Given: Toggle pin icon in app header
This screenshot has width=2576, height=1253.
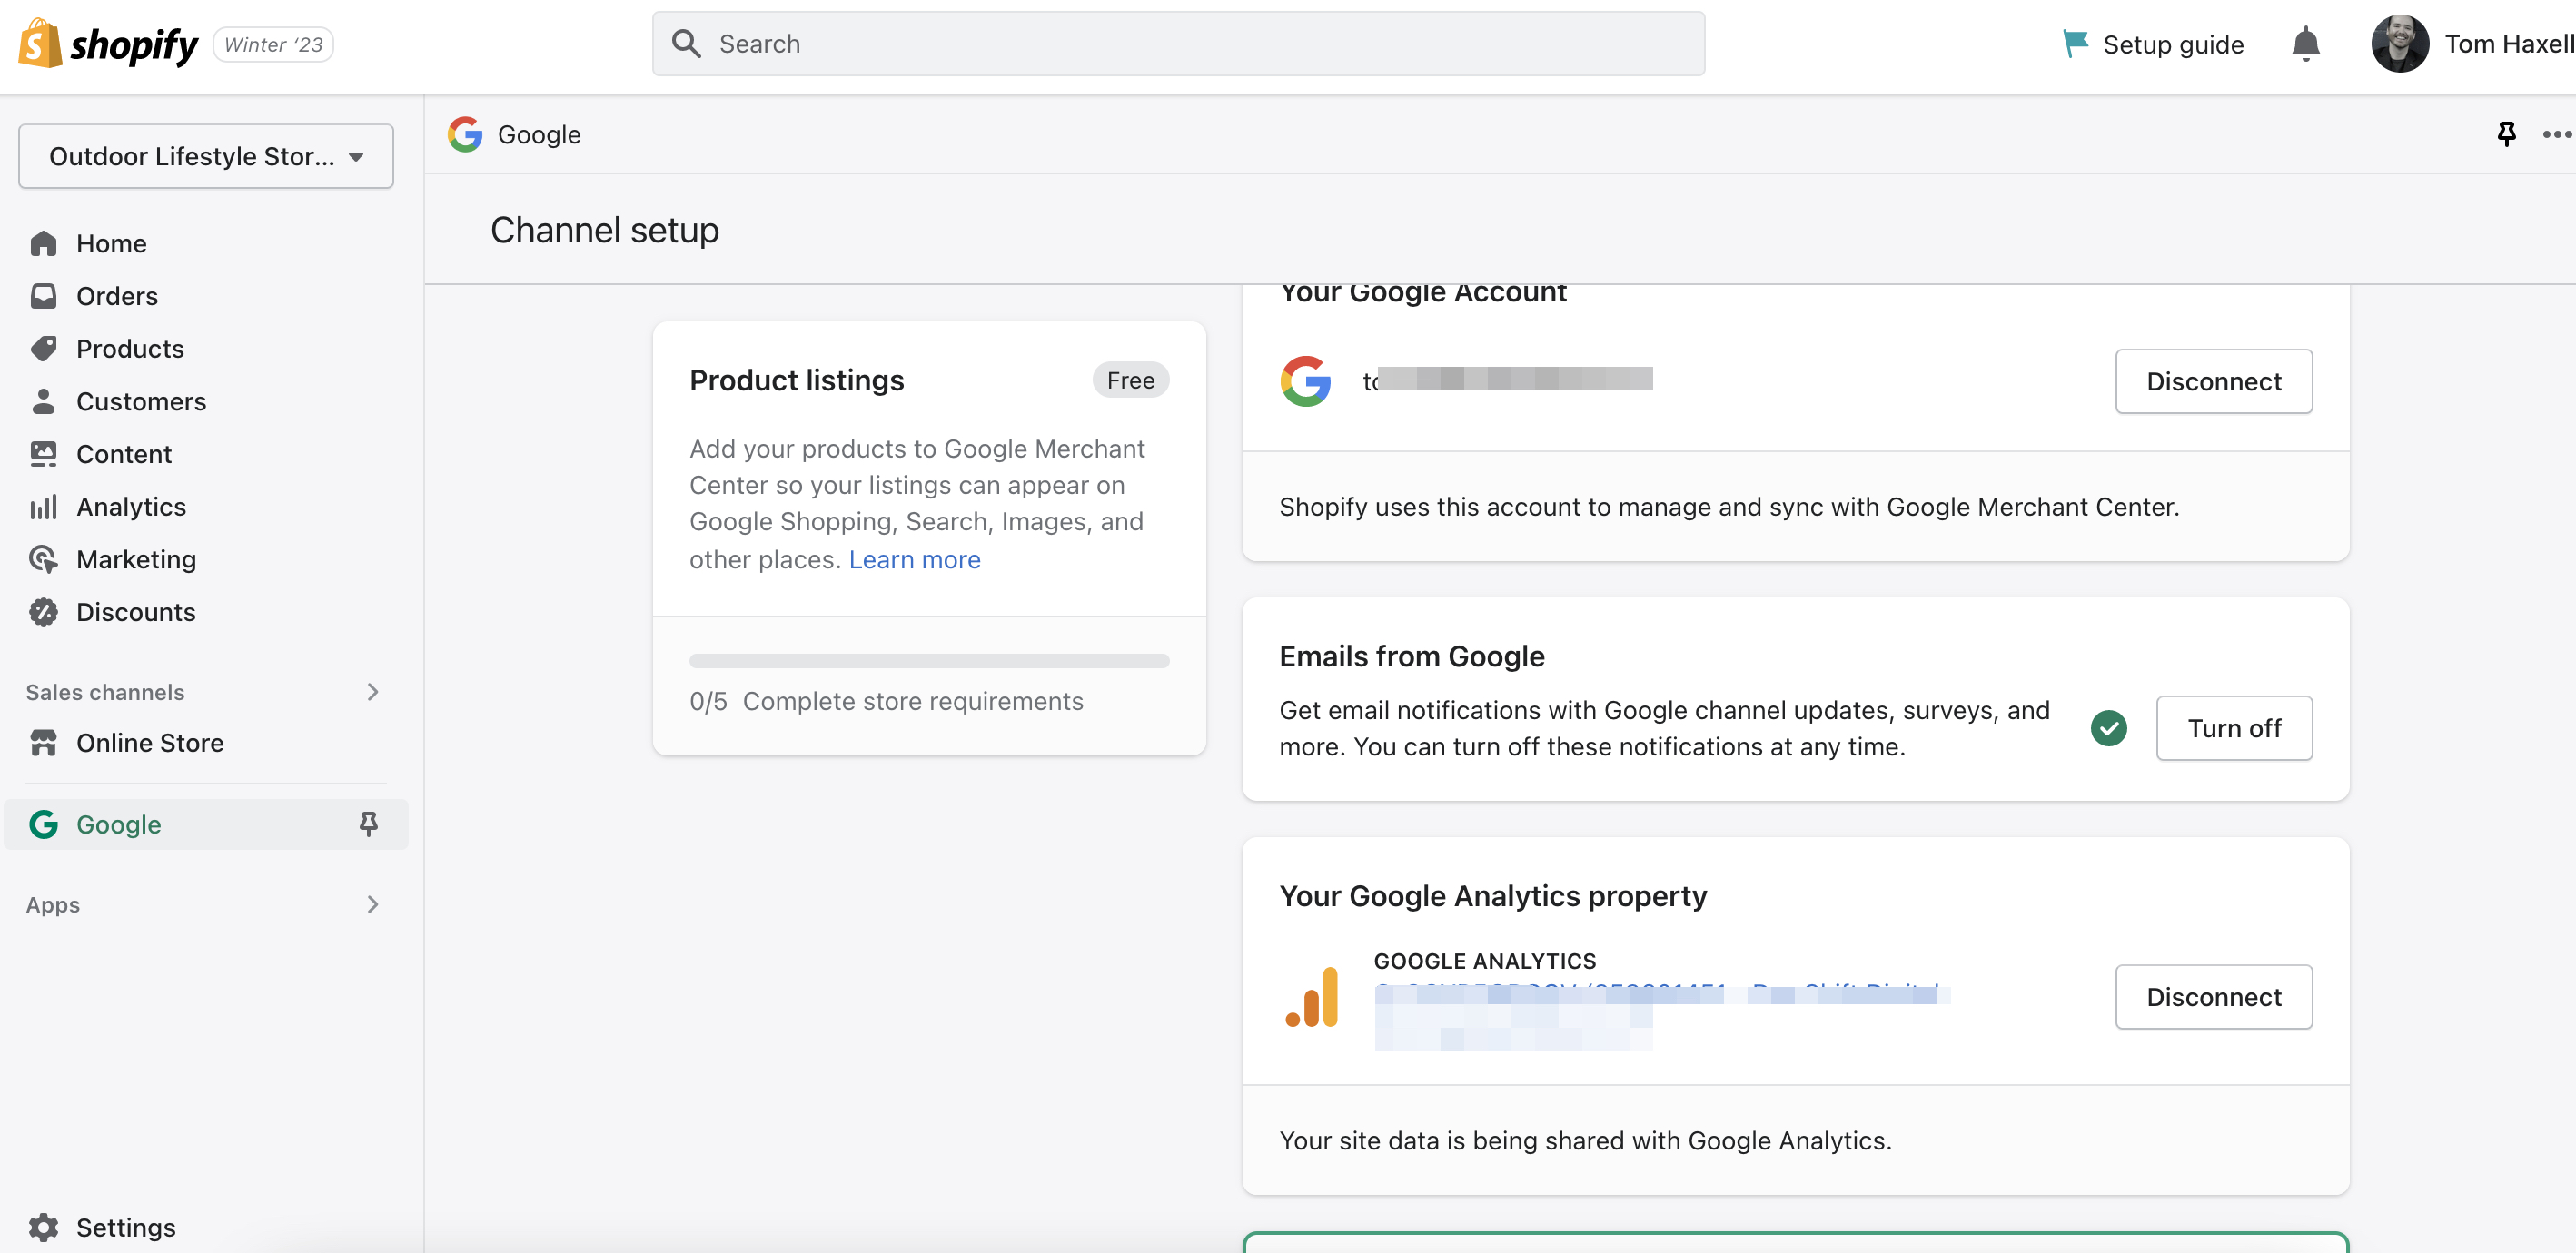Looking at the screenshot, I should point(2506,134).
